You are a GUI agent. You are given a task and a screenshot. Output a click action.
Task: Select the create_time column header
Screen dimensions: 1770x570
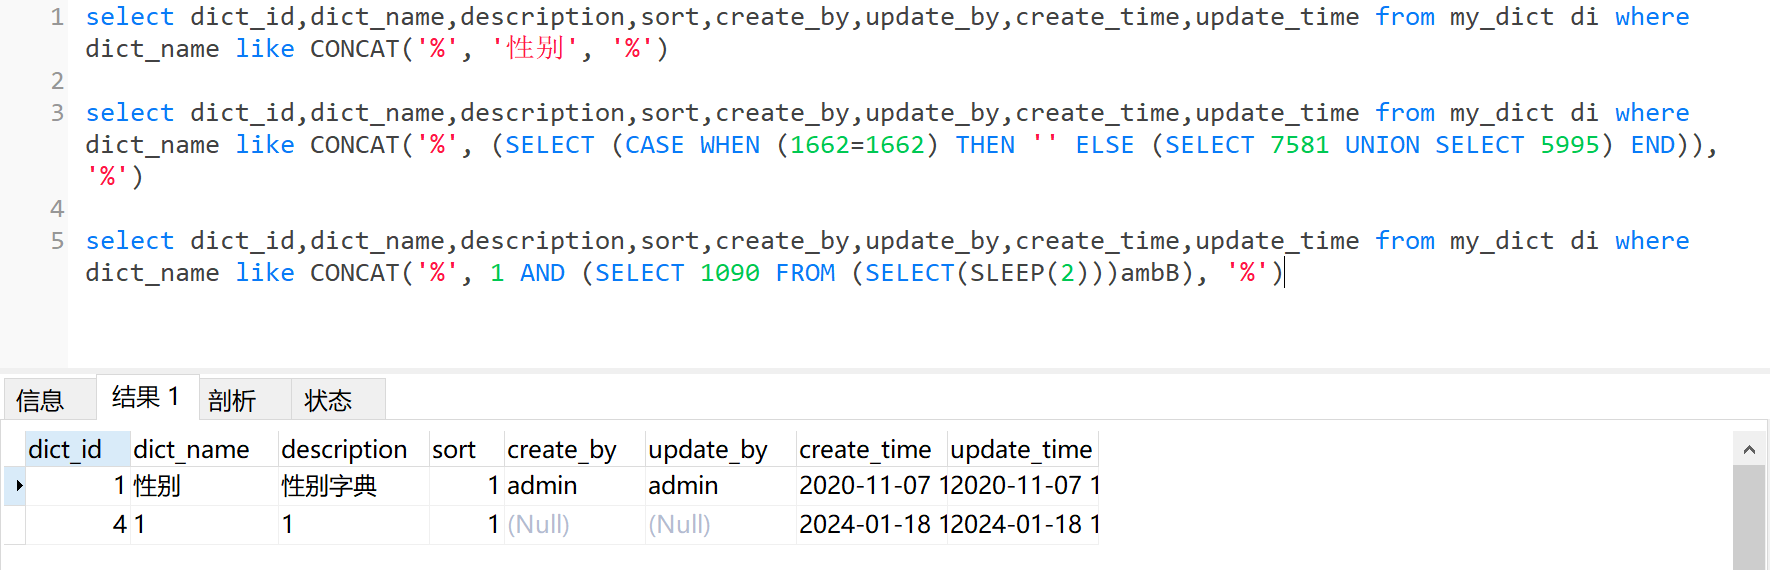[x=865, y=450]
